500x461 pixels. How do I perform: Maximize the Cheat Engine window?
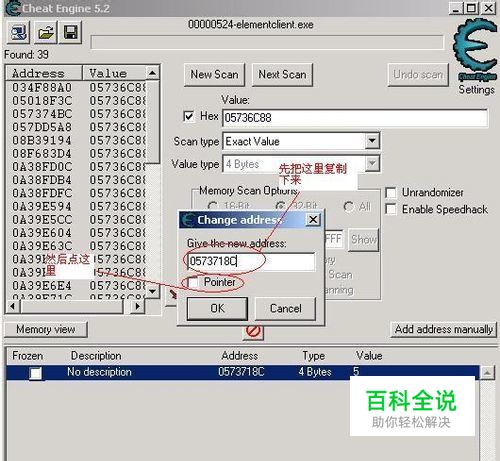(x=472, y=8)
